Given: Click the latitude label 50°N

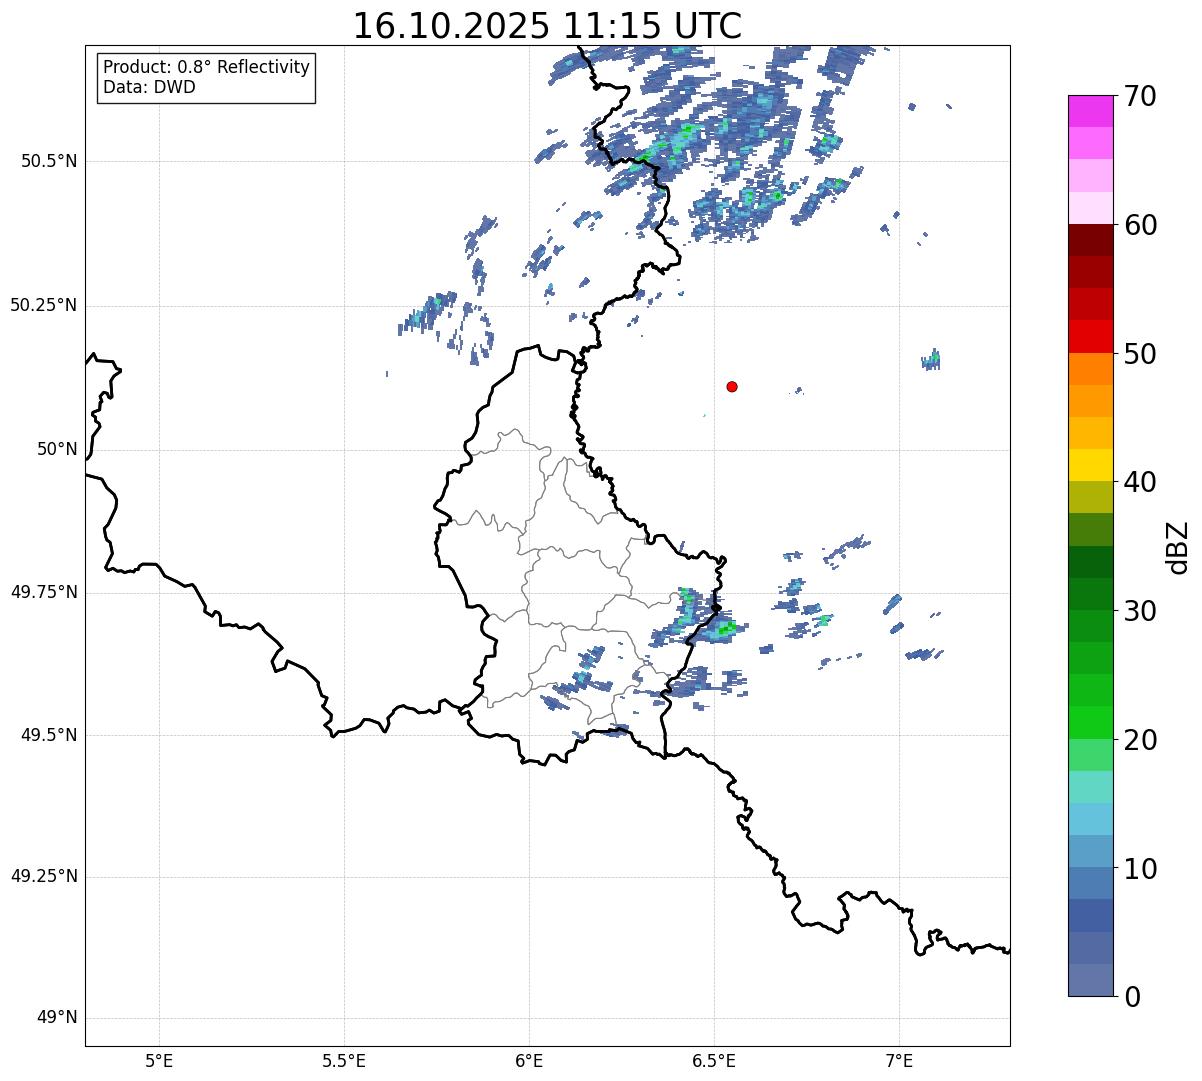Looking at the screenshot, I should pyautogui.click(x=58, y=449).
